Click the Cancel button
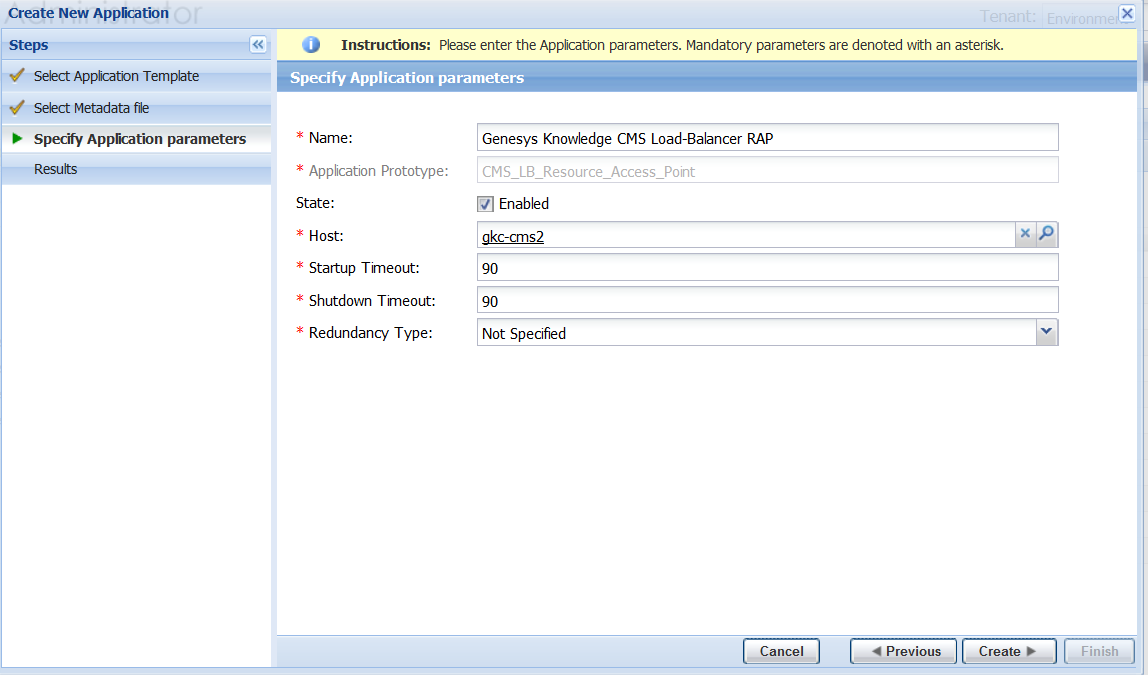This screenshot has height=675, width=1148. tap(781, 650)
